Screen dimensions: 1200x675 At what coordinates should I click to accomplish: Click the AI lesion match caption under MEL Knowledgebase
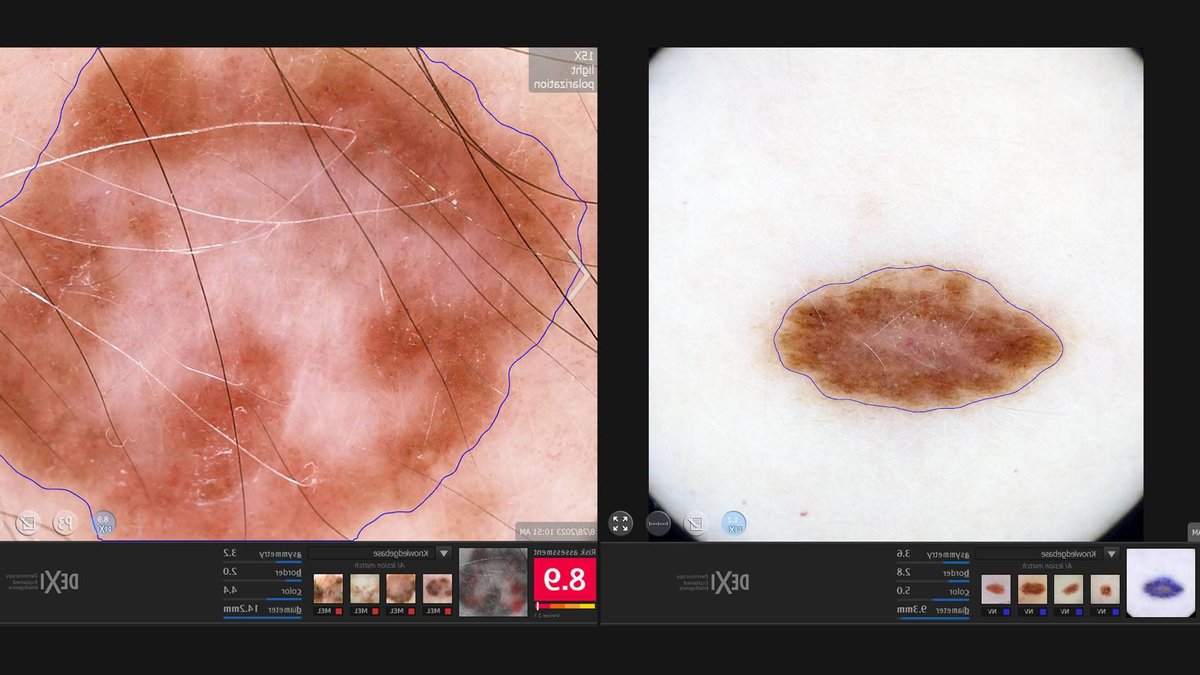pos(379,565)
